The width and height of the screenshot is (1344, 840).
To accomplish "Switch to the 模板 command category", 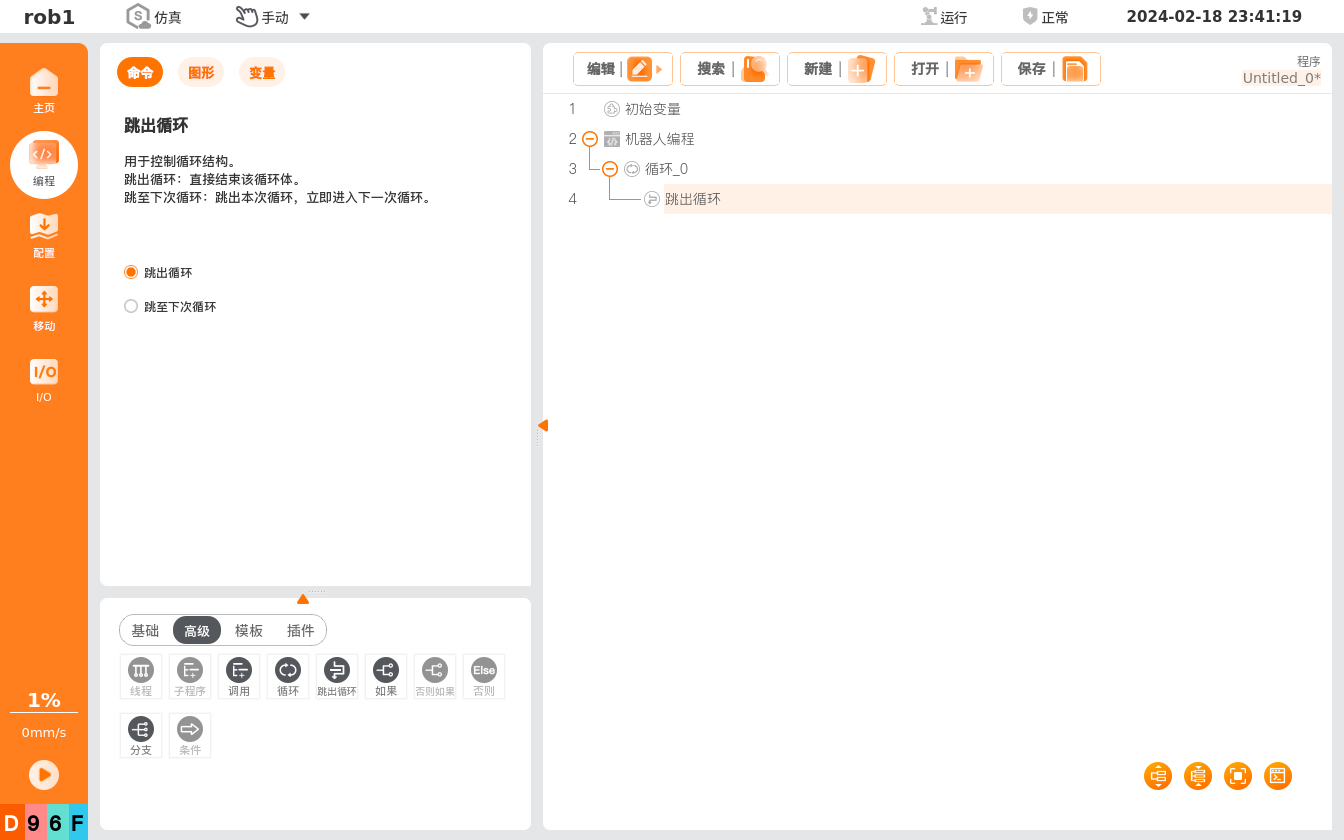I will (249, 631).
